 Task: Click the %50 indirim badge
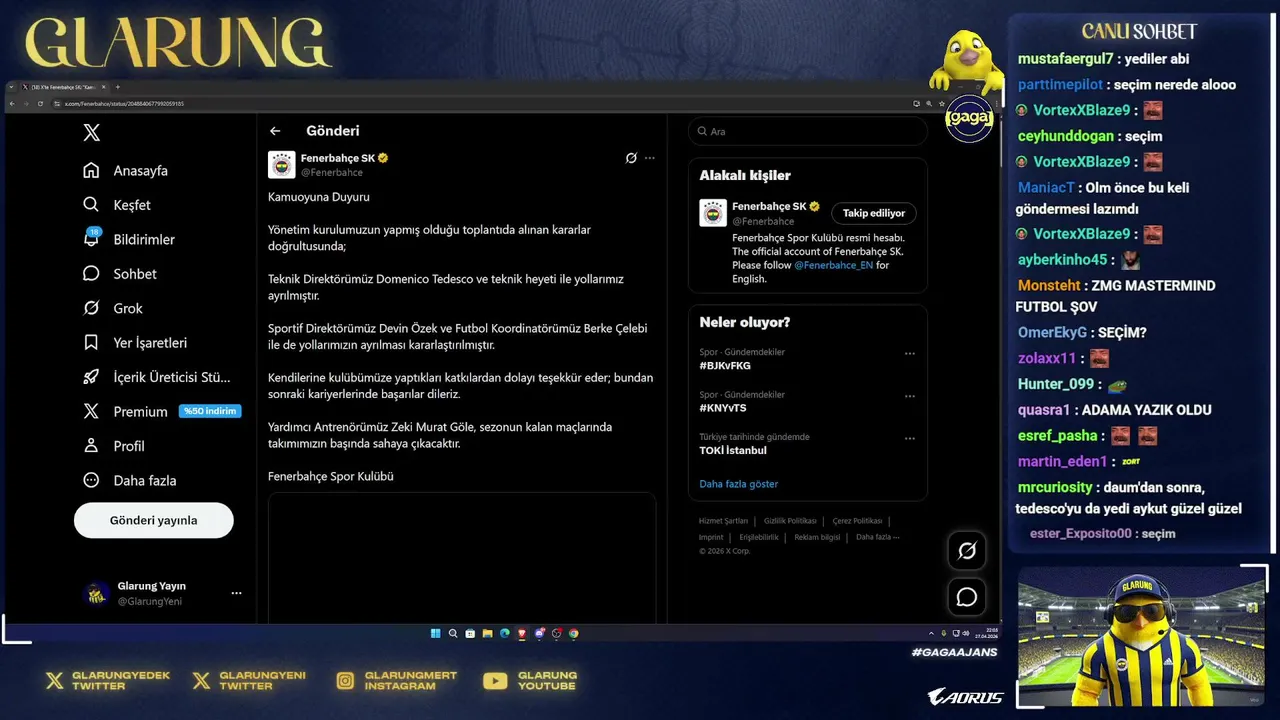(x=210, y=411)
